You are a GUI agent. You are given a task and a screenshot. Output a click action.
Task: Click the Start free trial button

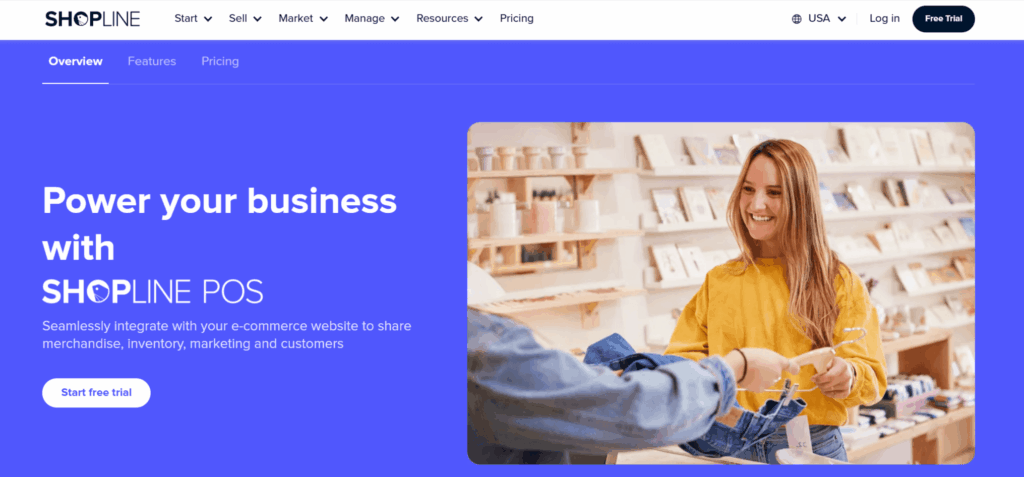tap(96, 393)
